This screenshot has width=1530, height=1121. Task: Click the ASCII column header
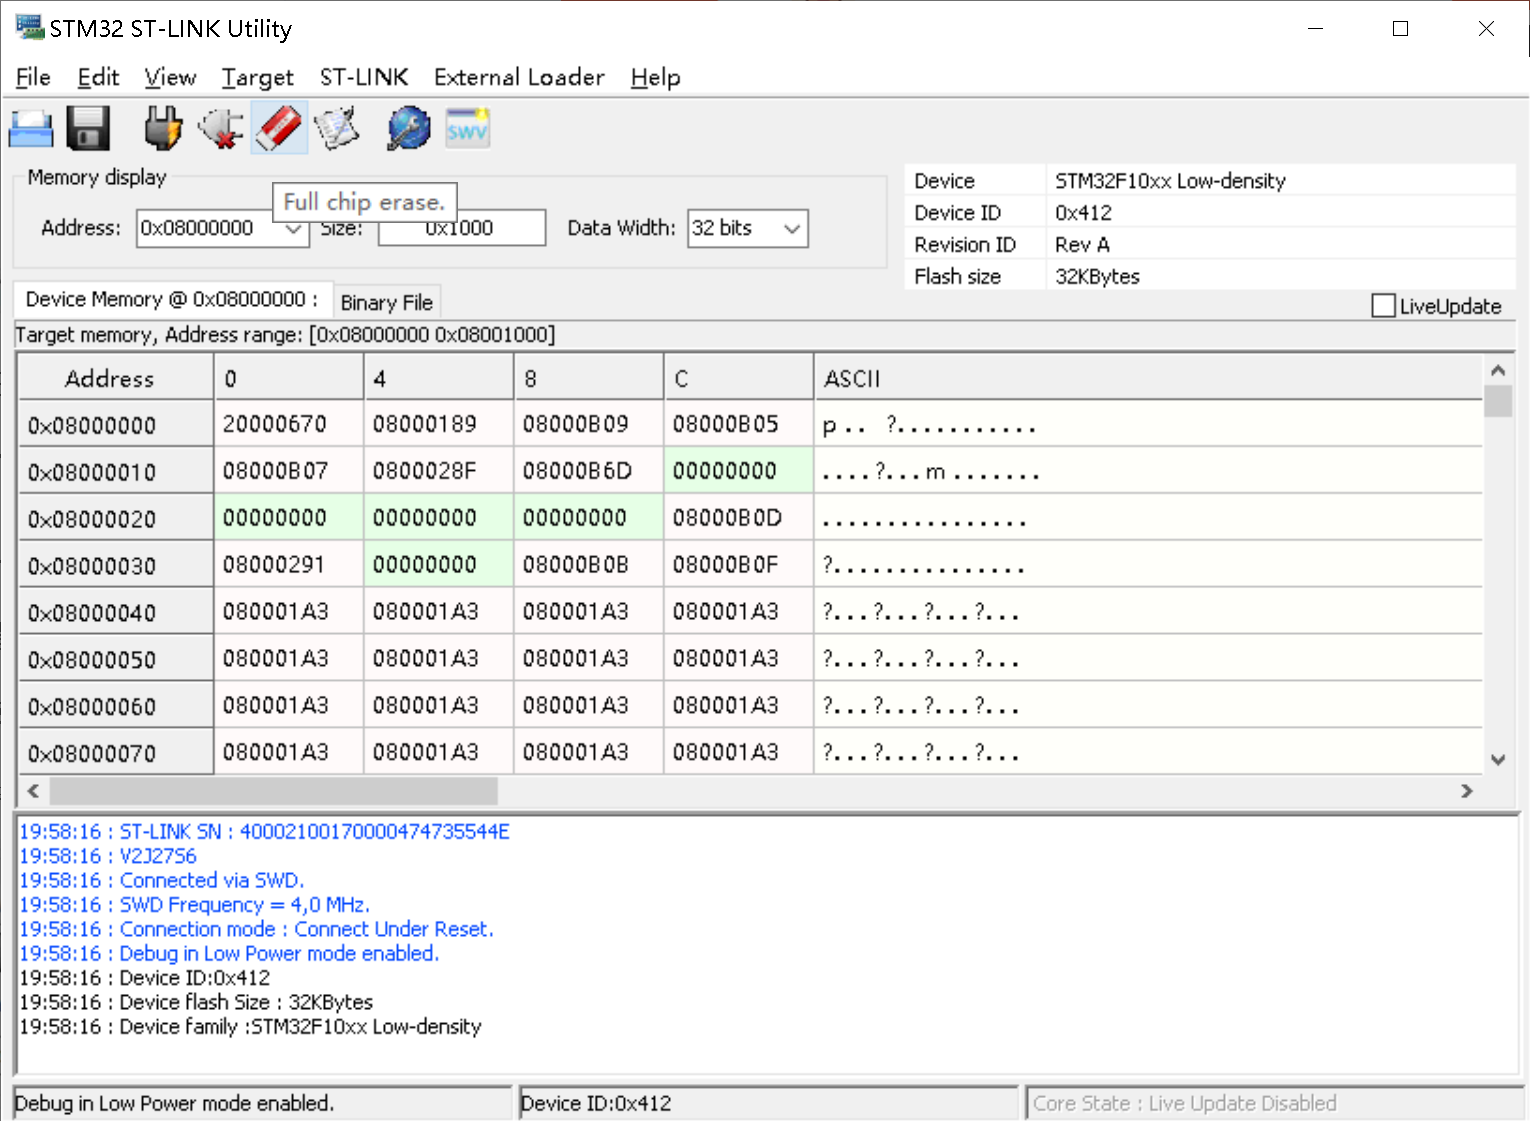(x=1148, y=378)
